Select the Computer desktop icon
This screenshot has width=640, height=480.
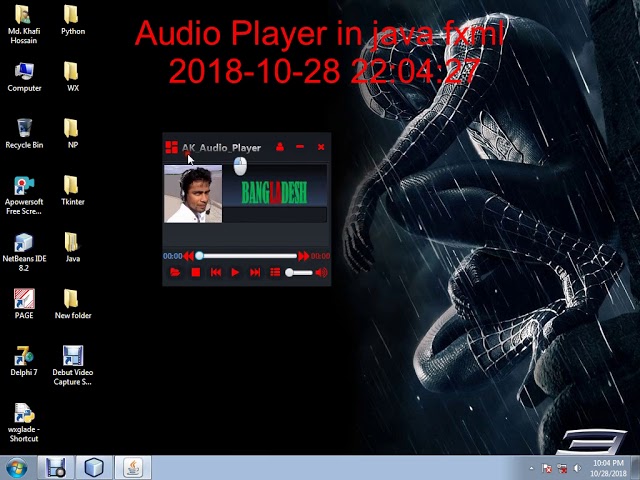pyautogui.click(x=24, y=78)
